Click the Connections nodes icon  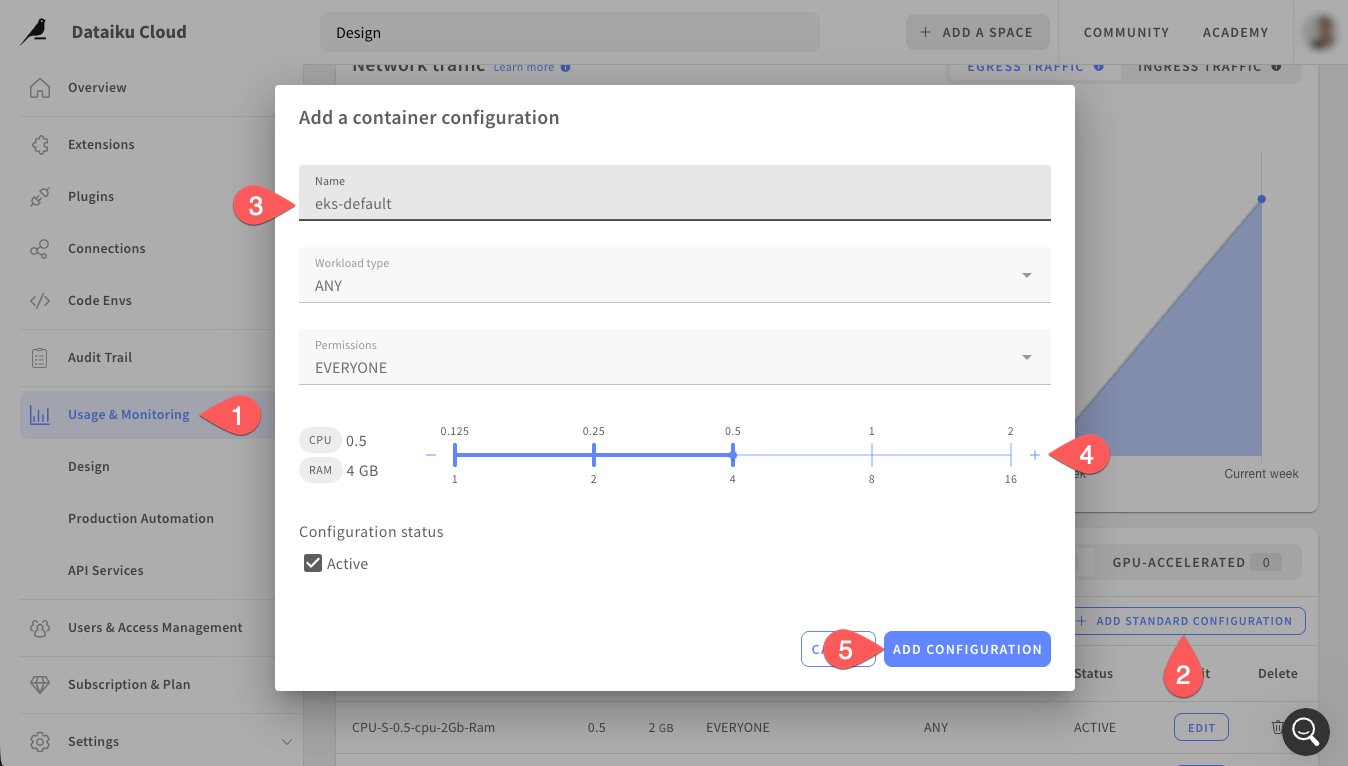pos(40,249)
